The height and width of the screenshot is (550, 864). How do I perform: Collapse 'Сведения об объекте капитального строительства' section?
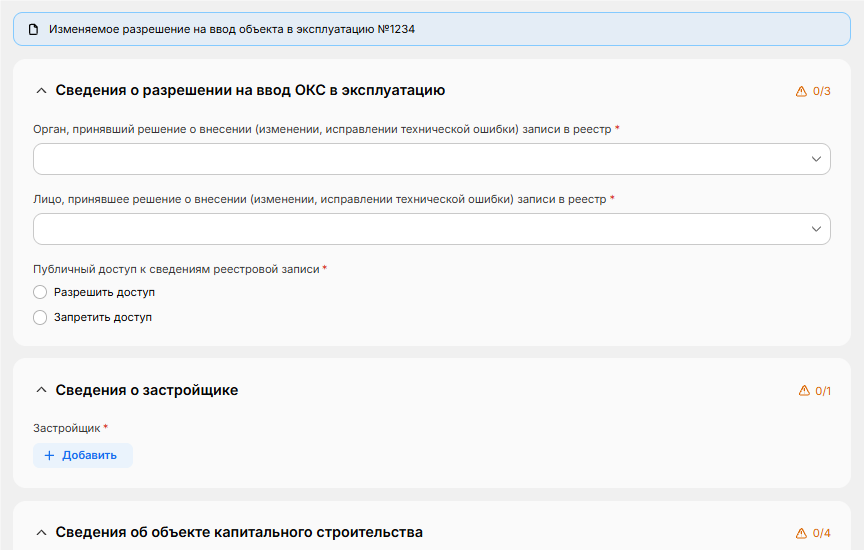41,532
